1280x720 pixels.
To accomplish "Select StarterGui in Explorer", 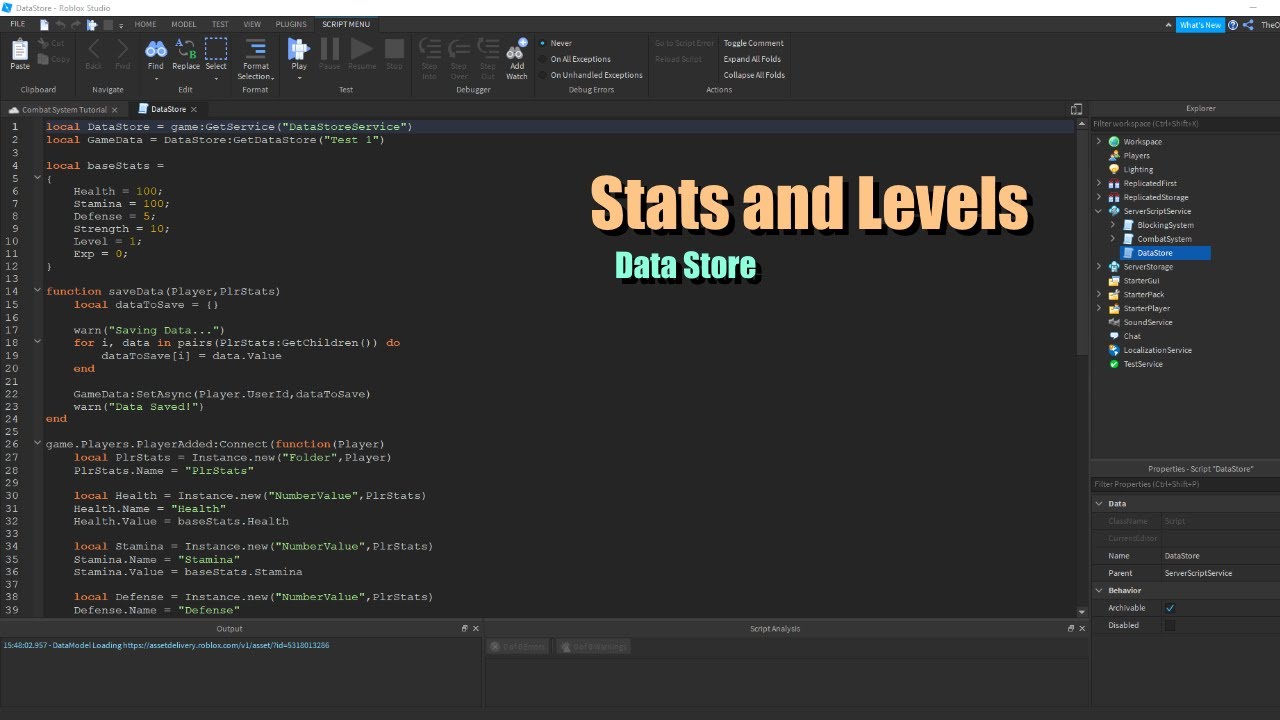I will point(1141,281).
